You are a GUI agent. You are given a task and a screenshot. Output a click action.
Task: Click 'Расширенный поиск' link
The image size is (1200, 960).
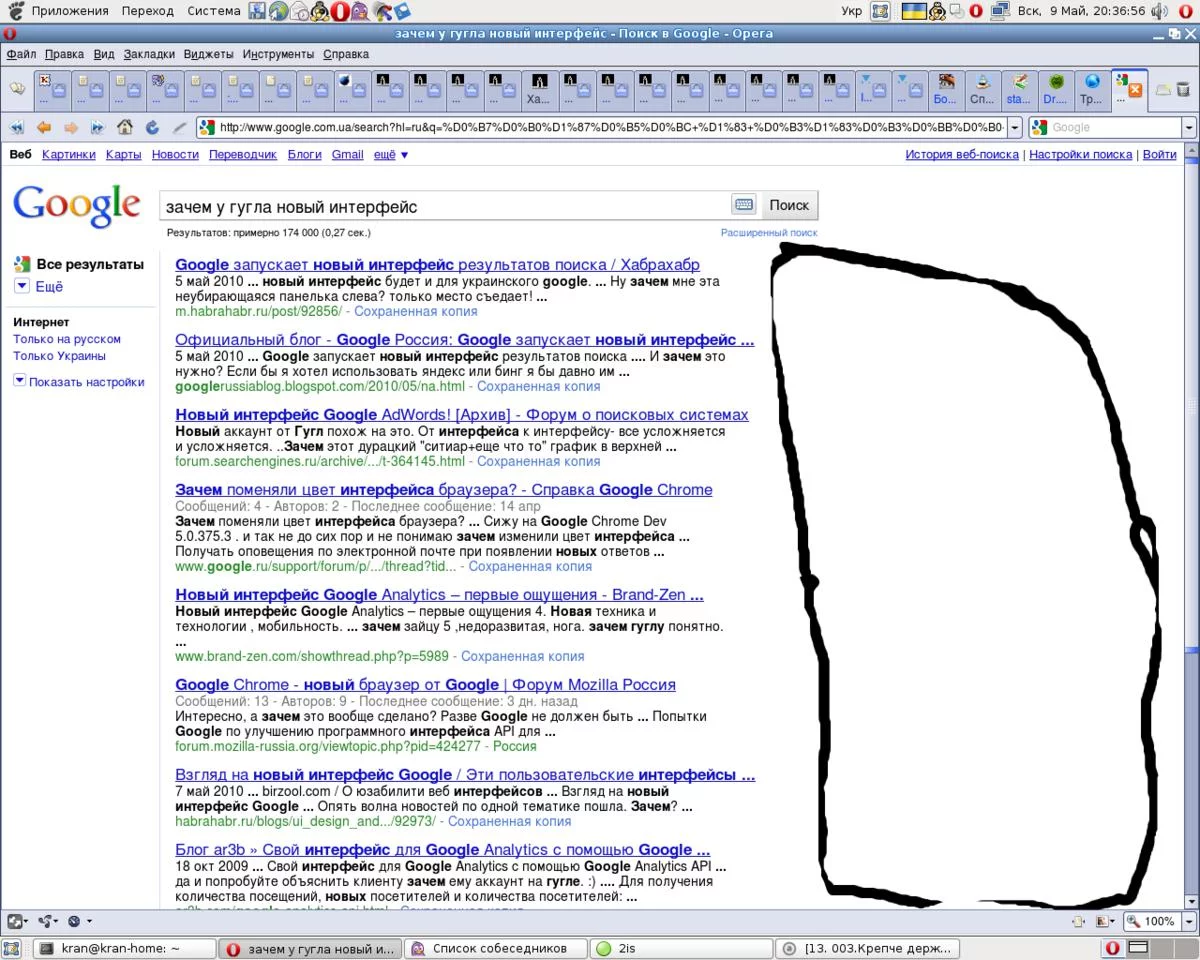click(x=769, y=233)
